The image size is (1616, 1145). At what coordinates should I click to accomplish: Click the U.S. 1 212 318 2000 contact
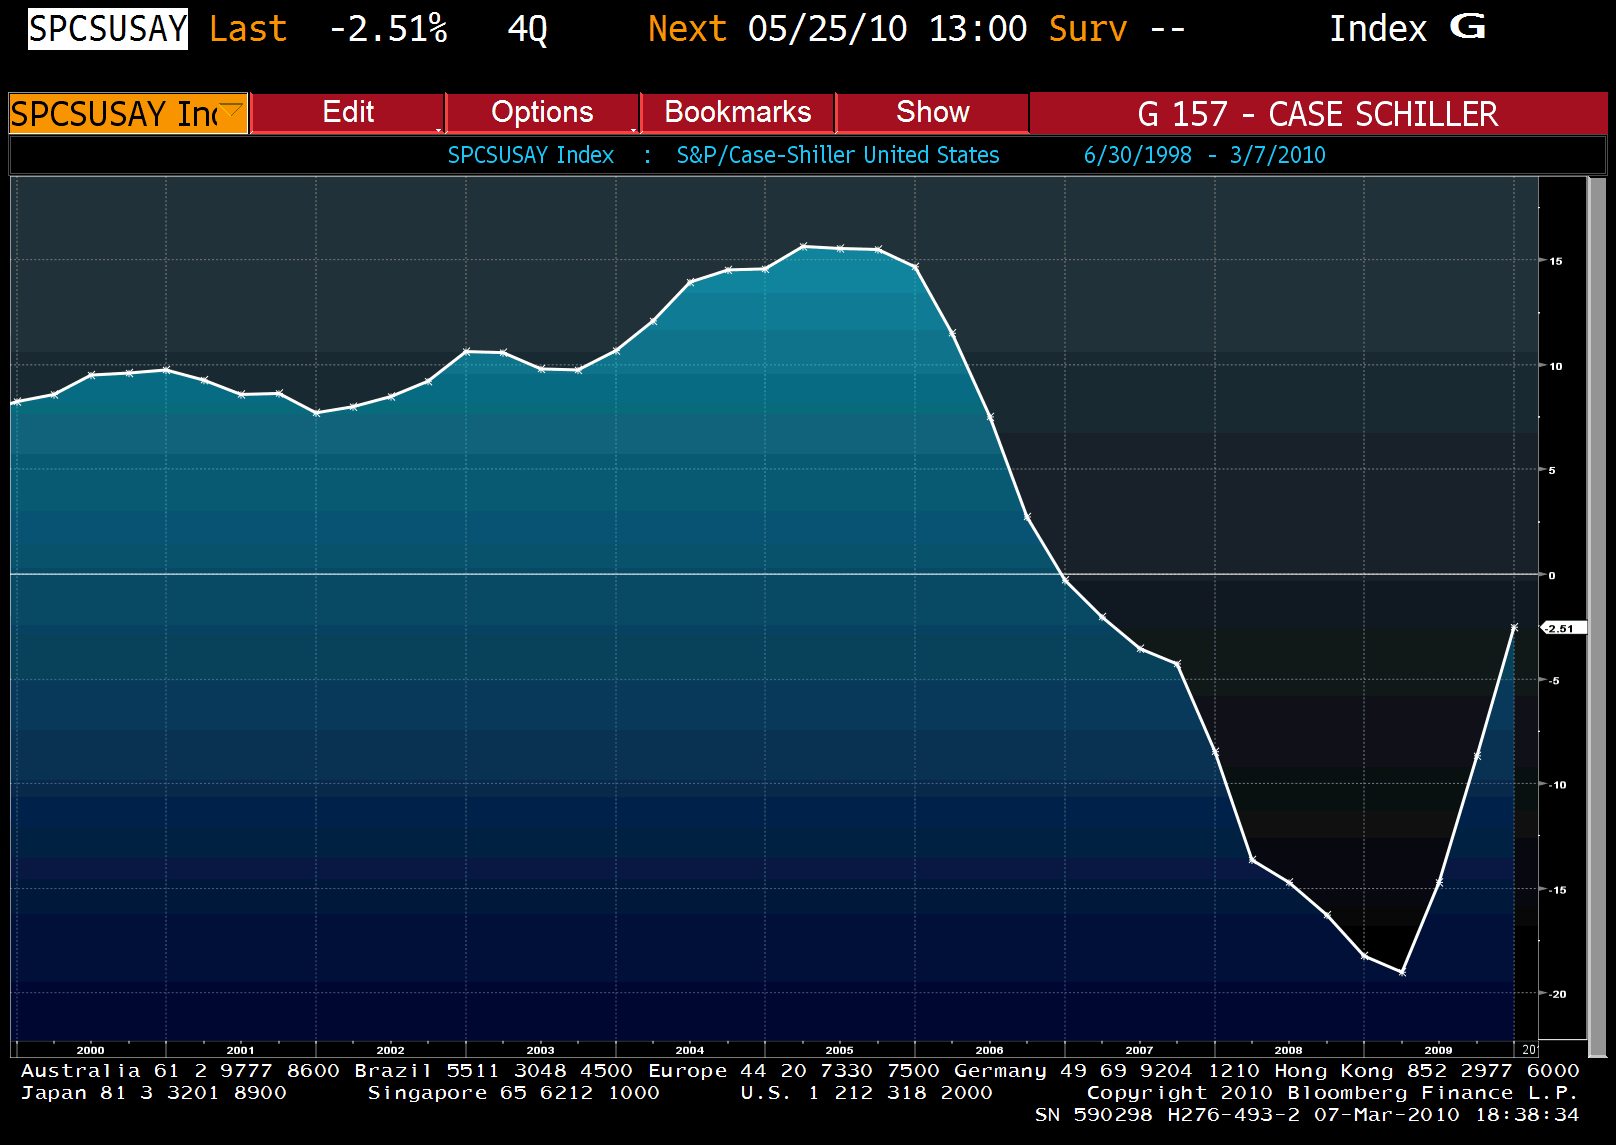pos(867,1093)
